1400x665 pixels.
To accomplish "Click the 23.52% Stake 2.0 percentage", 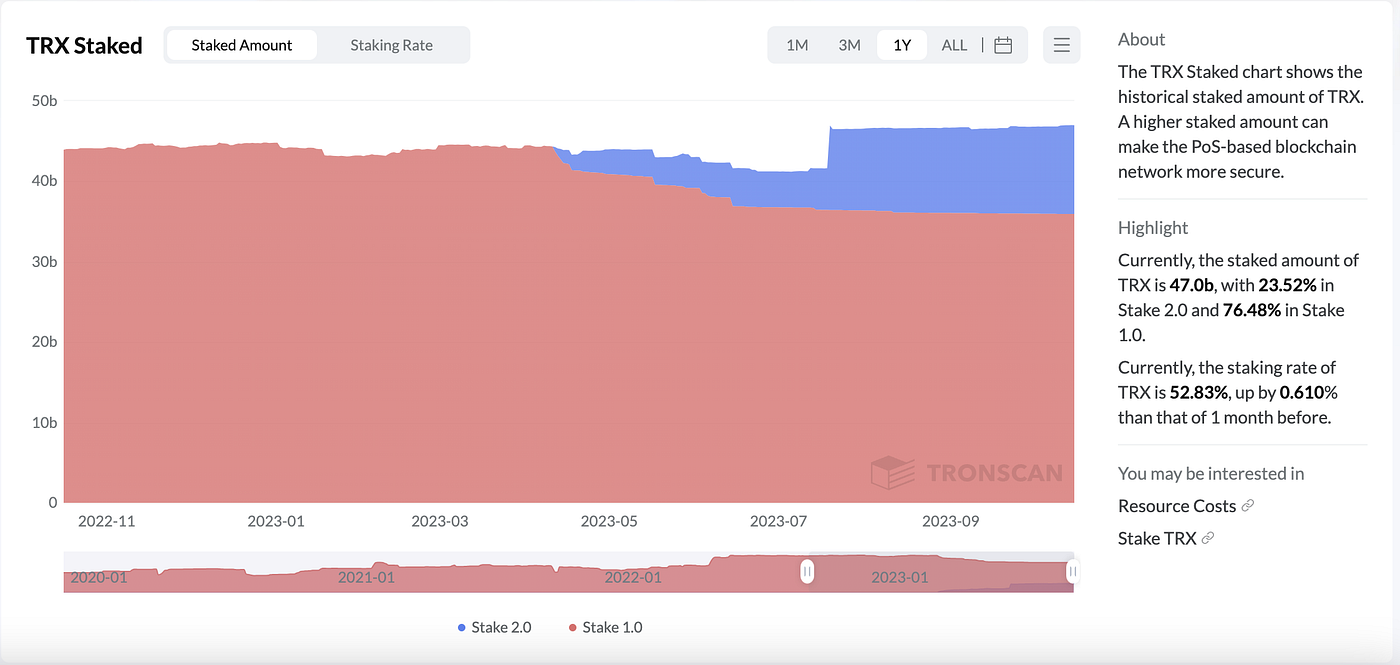I will coord(1289,285).
